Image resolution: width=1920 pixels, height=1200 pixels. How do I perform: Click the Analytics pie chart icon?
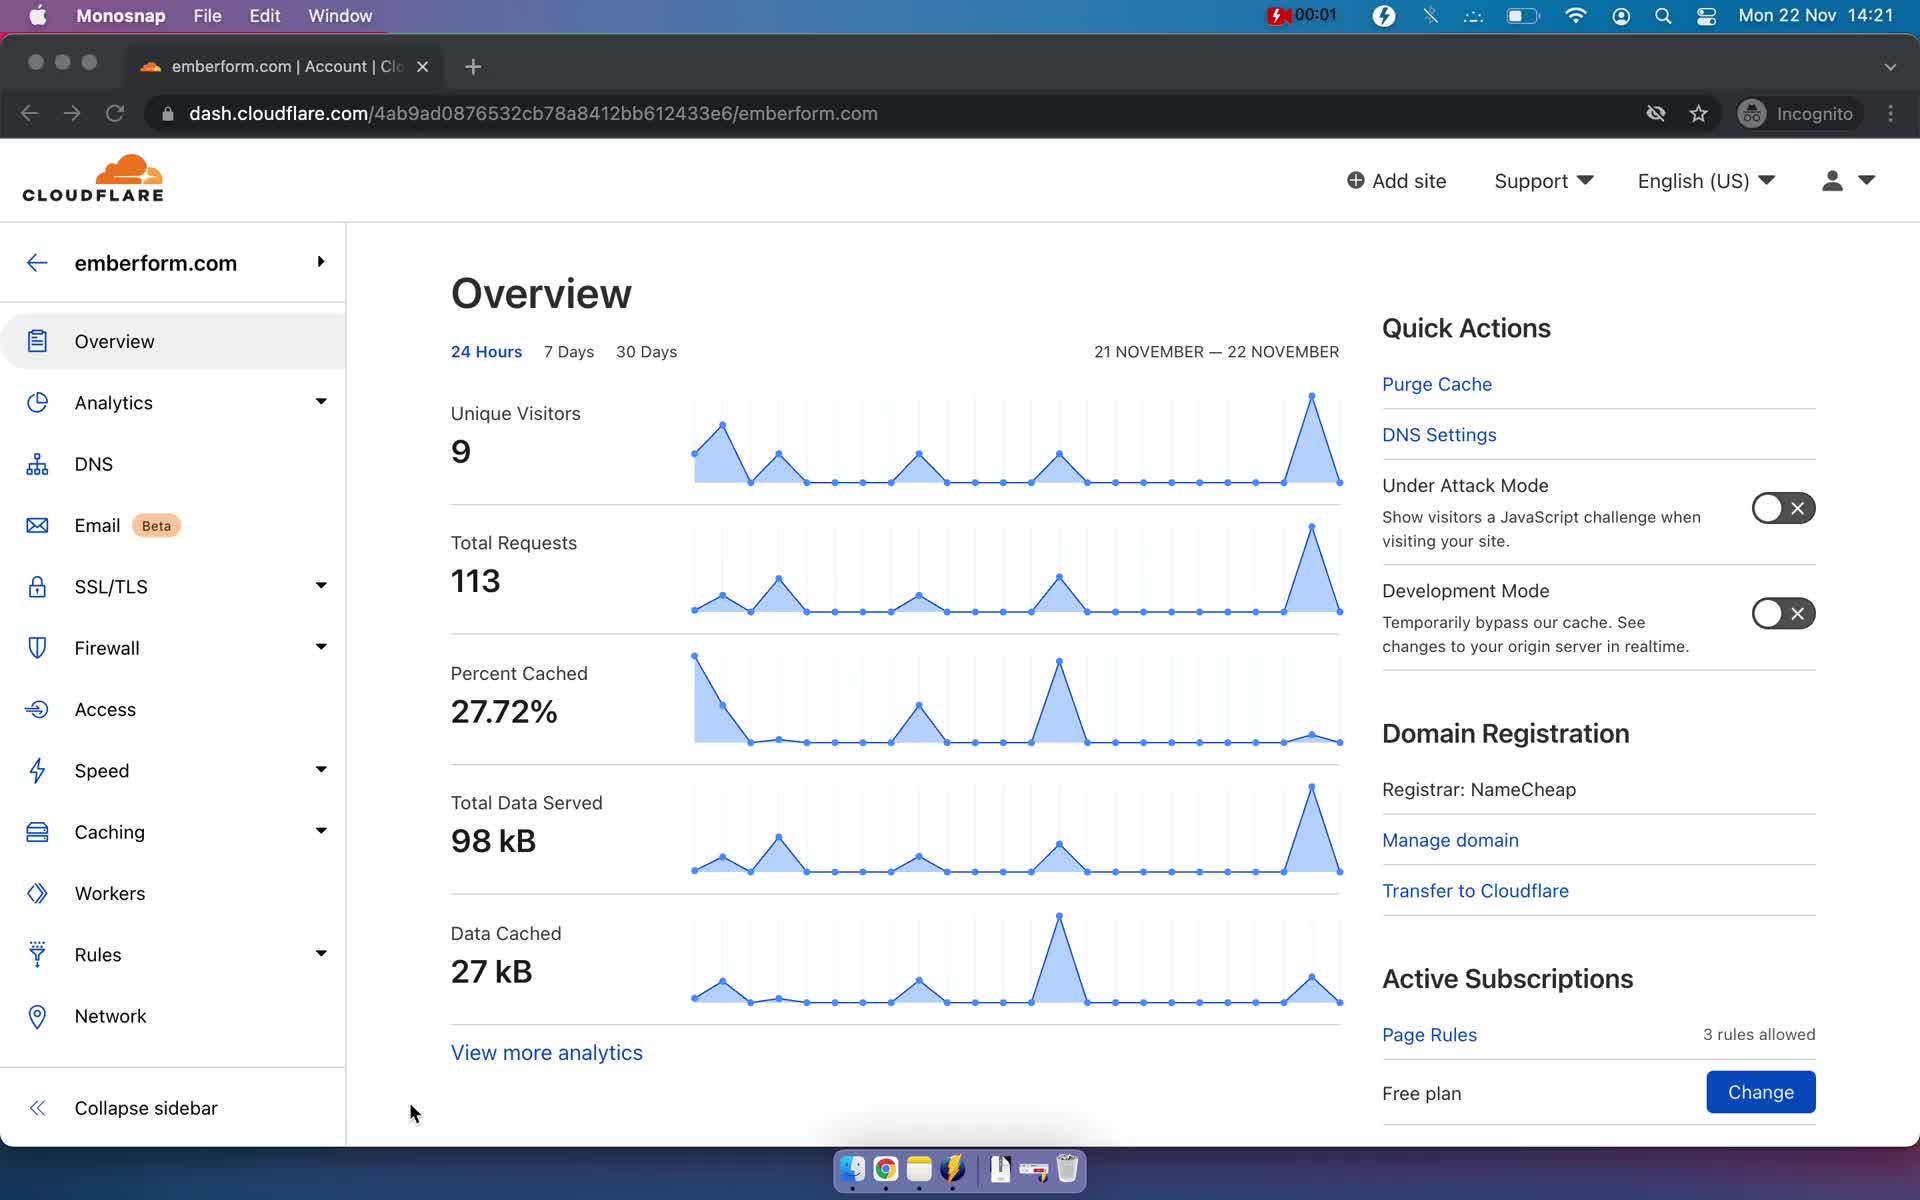[37, 402]
